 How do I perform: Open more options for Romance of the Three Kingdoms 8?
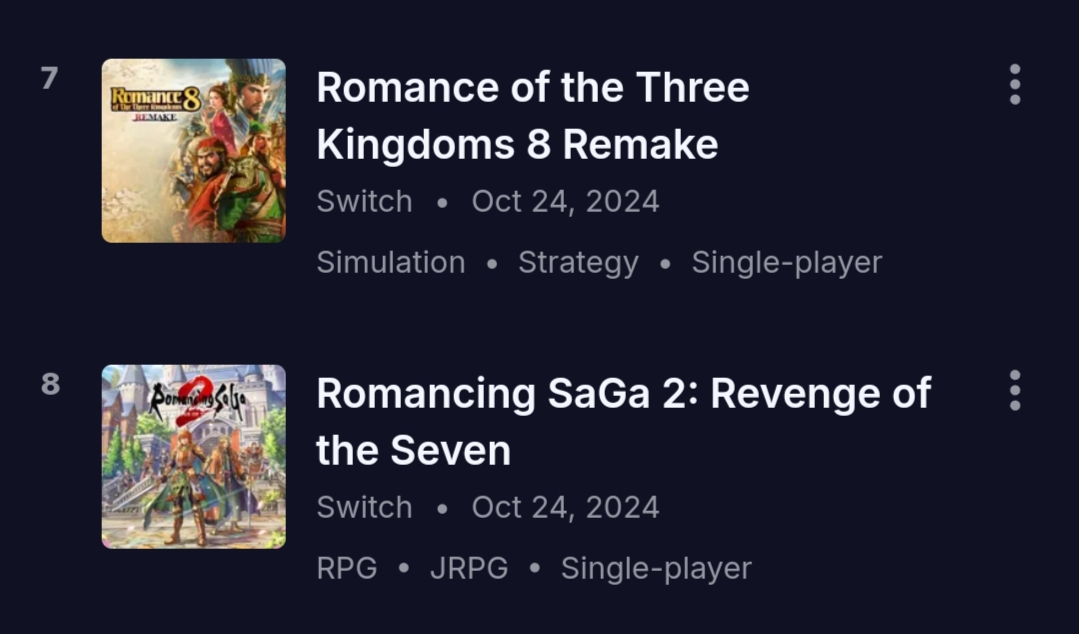(1014, 85)
